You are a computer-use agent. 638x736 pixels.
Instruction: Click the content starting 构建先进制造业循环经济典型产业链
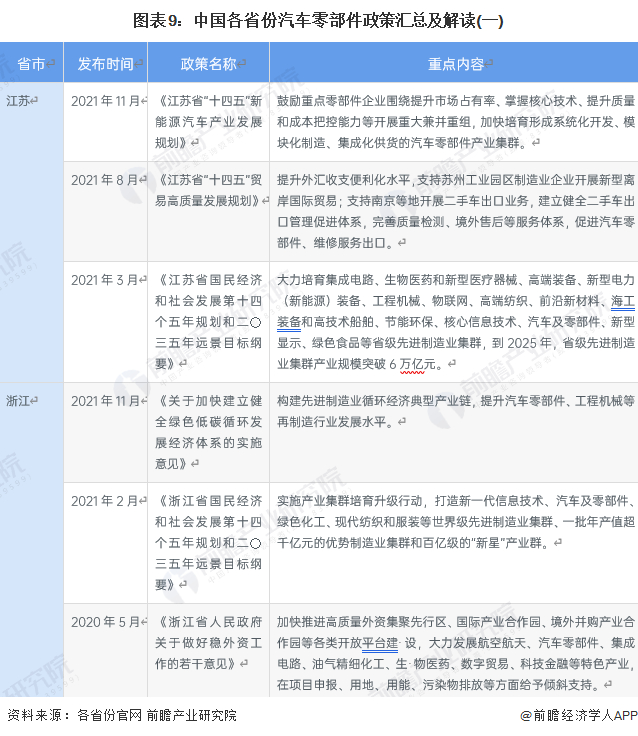[x=455, y=412]
